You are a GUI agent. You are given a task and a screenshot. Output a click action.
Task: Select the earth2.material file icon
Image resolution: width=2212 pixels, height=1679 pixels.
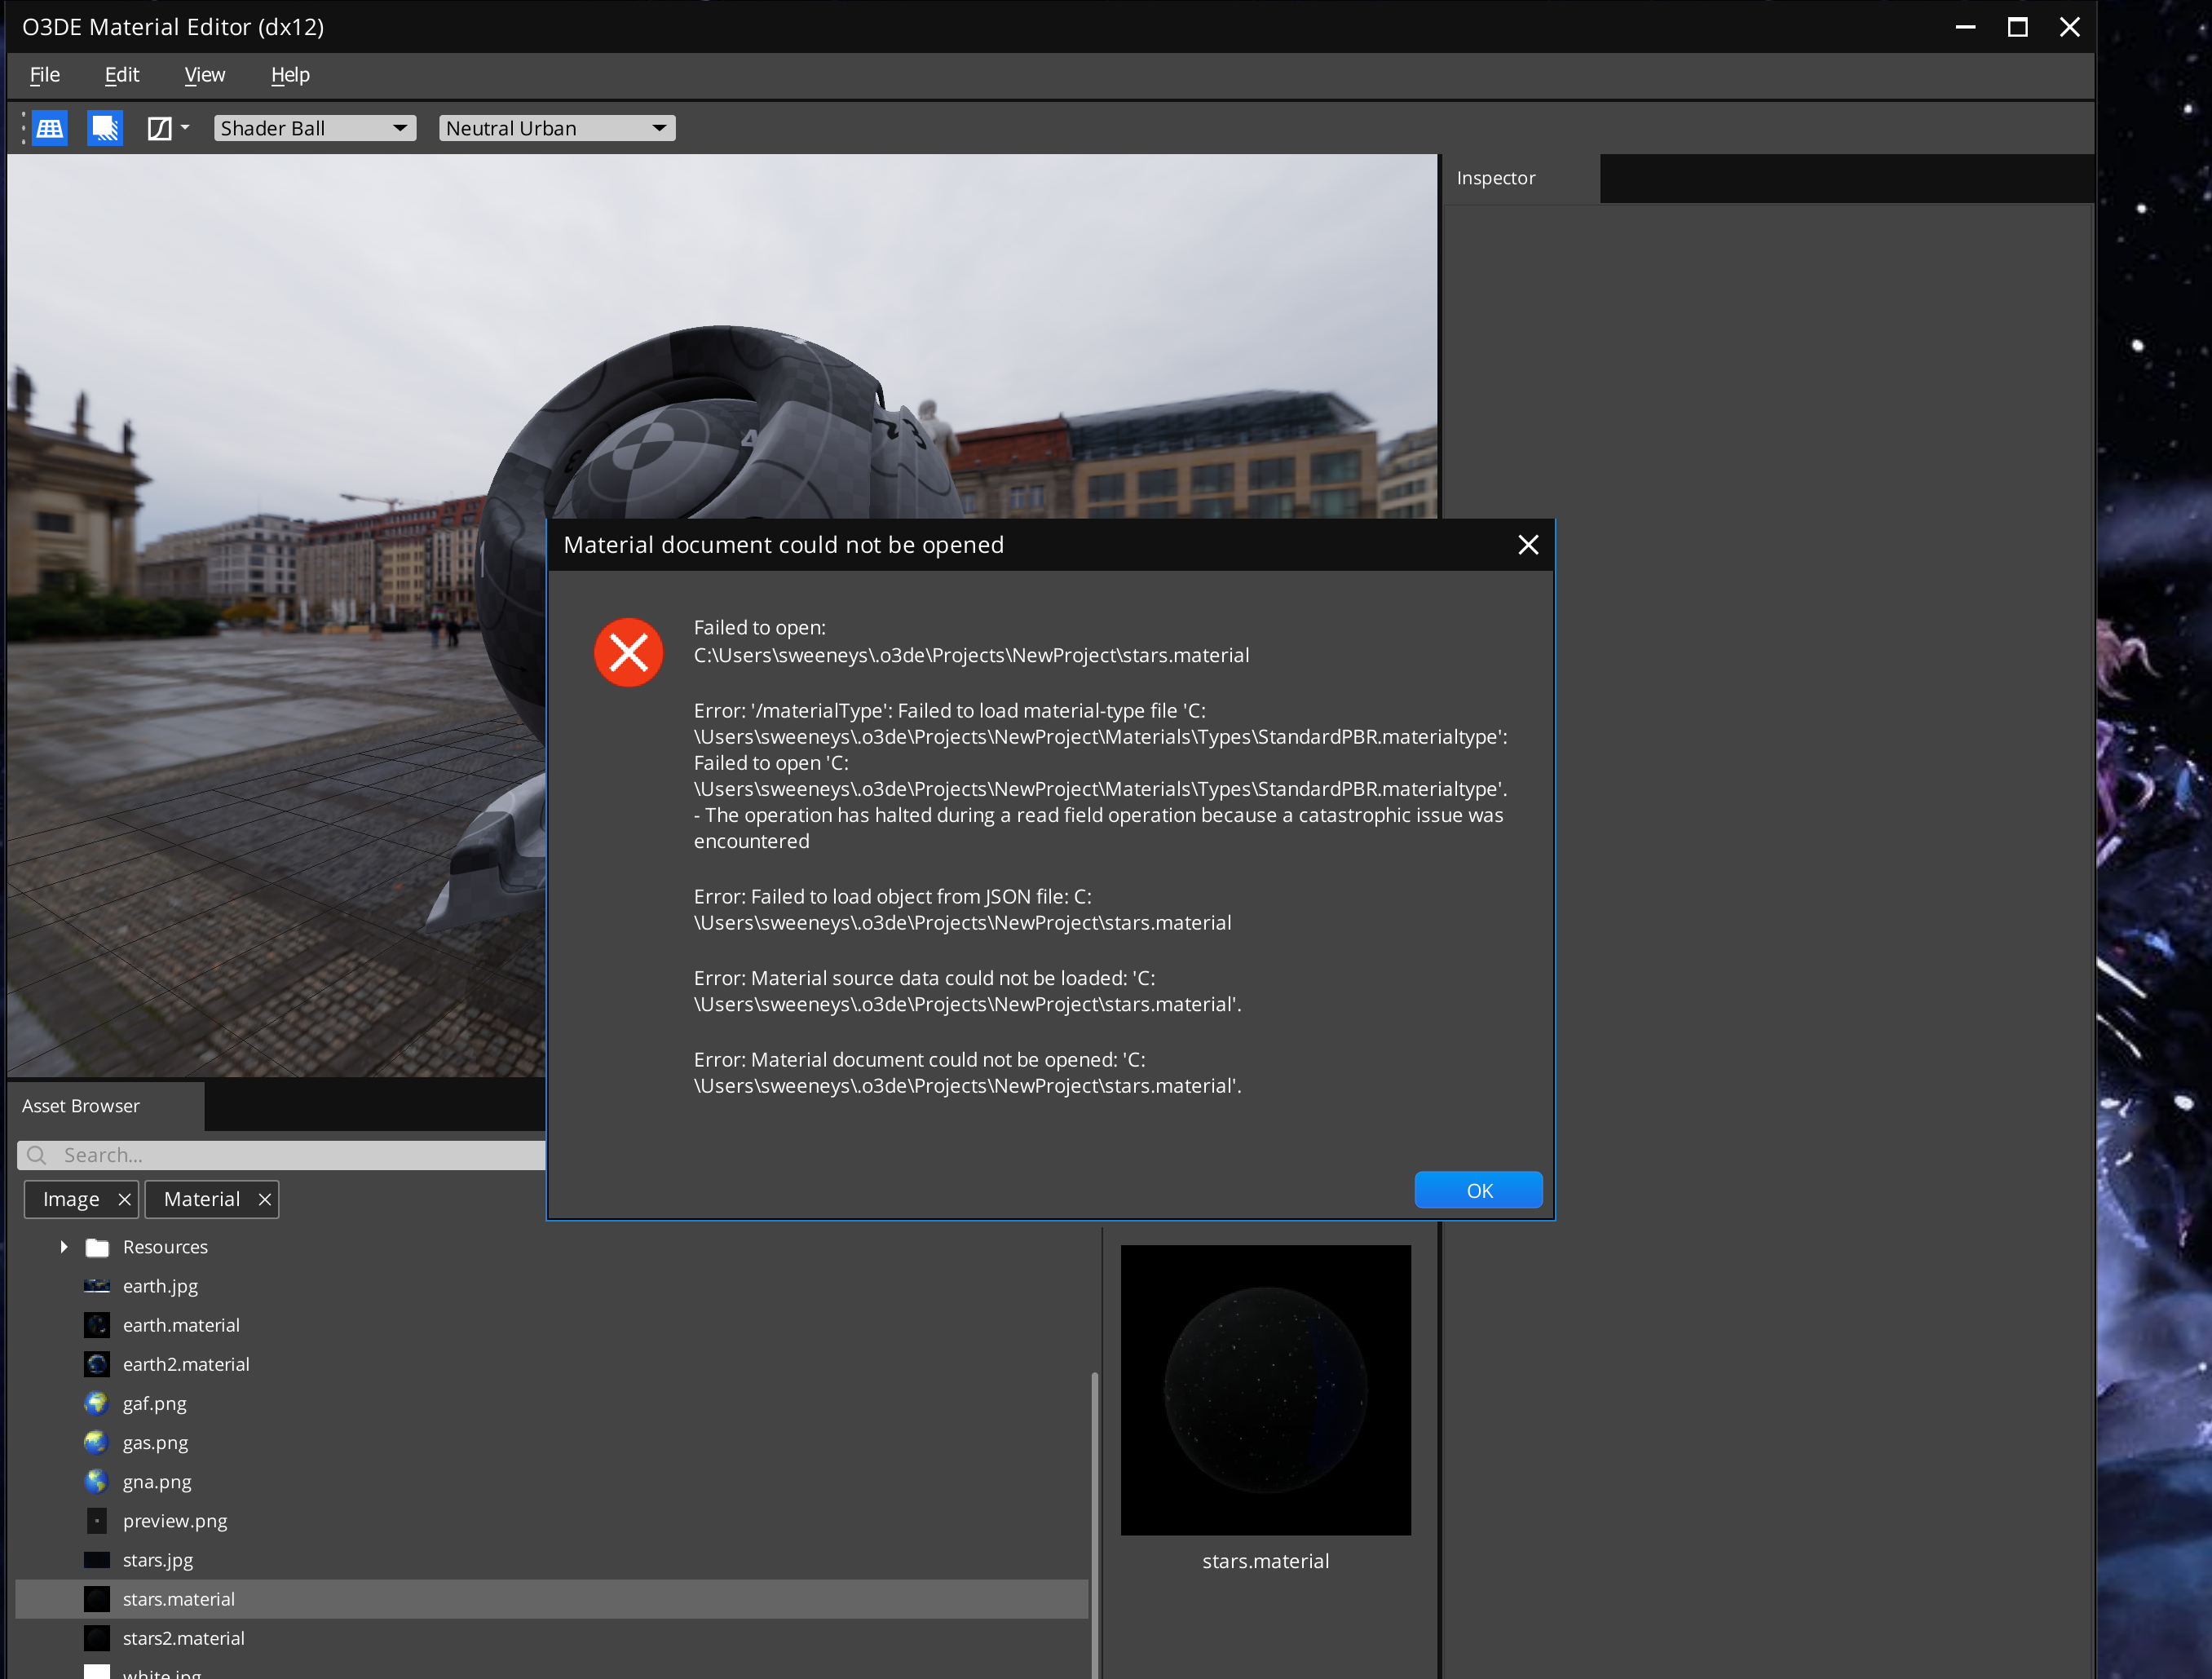[x=96, y=1364]
